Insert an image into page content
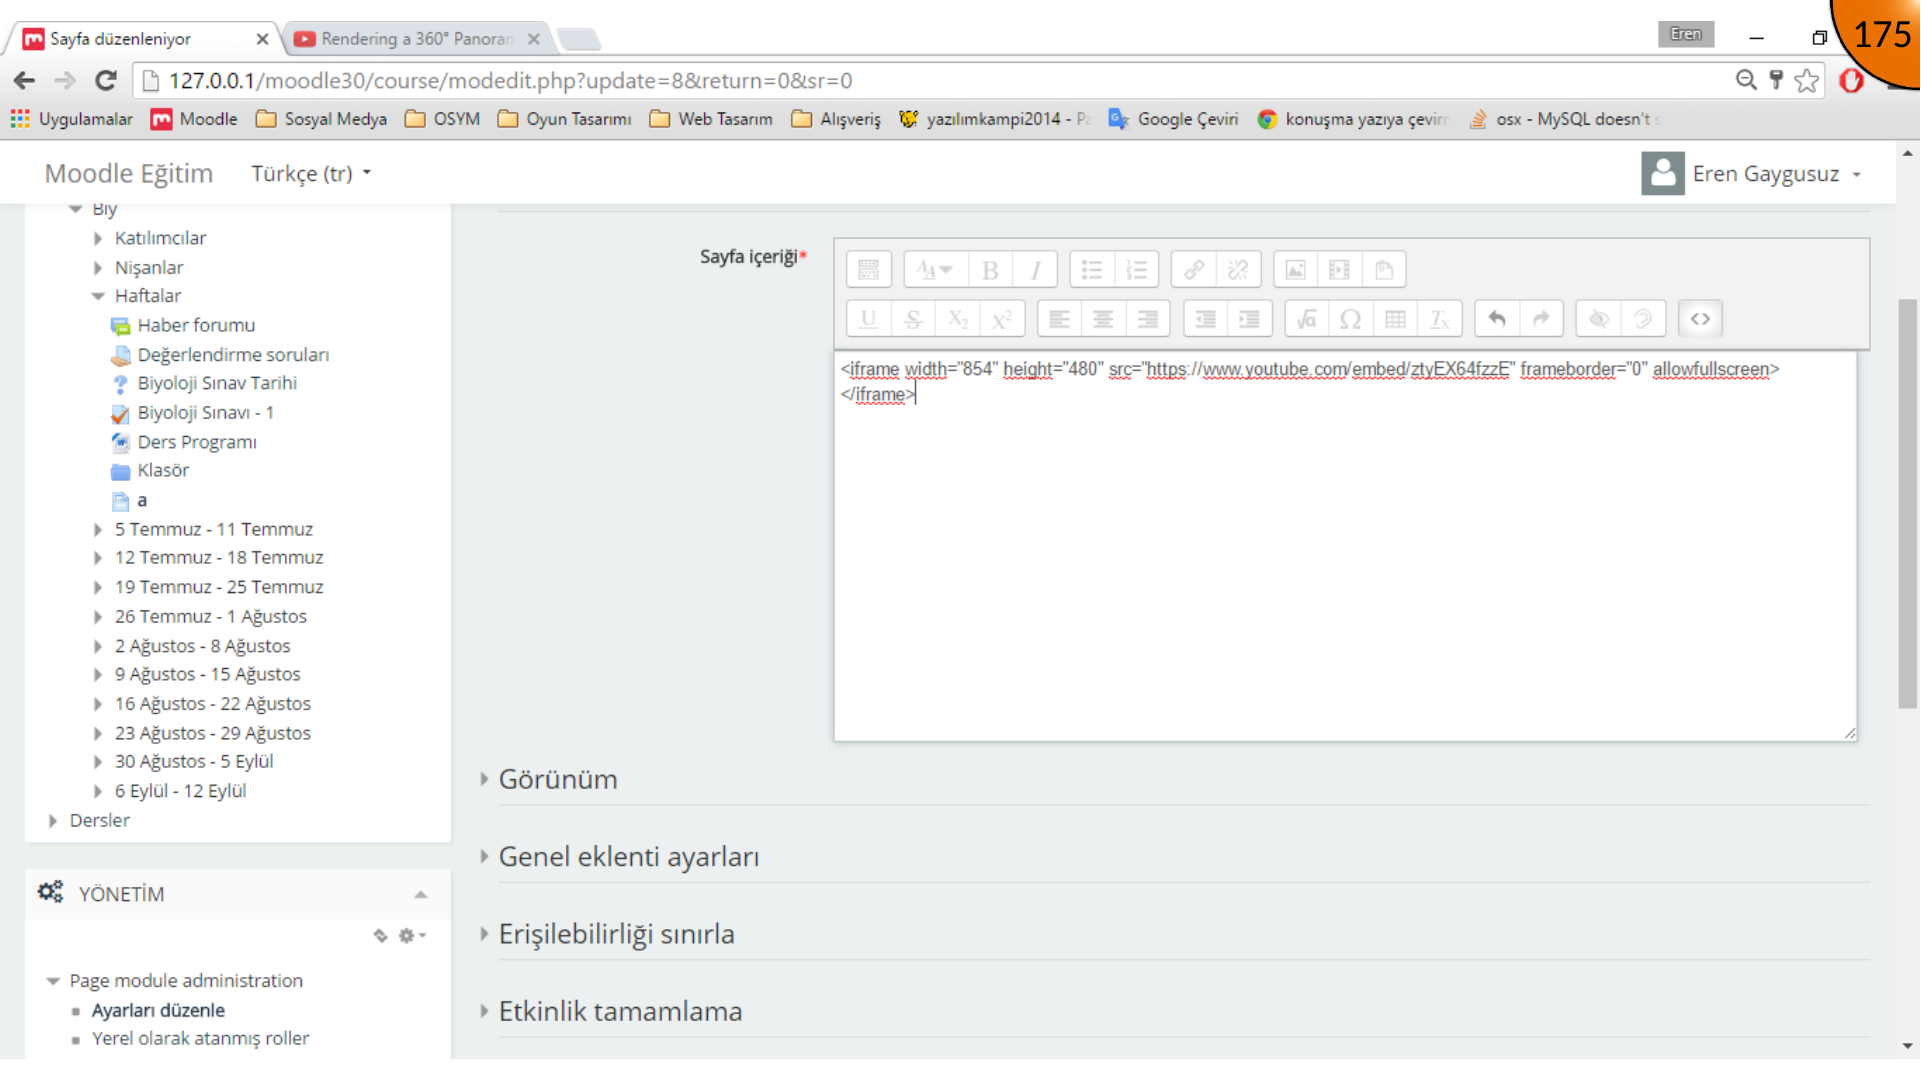 [1295, 270]
